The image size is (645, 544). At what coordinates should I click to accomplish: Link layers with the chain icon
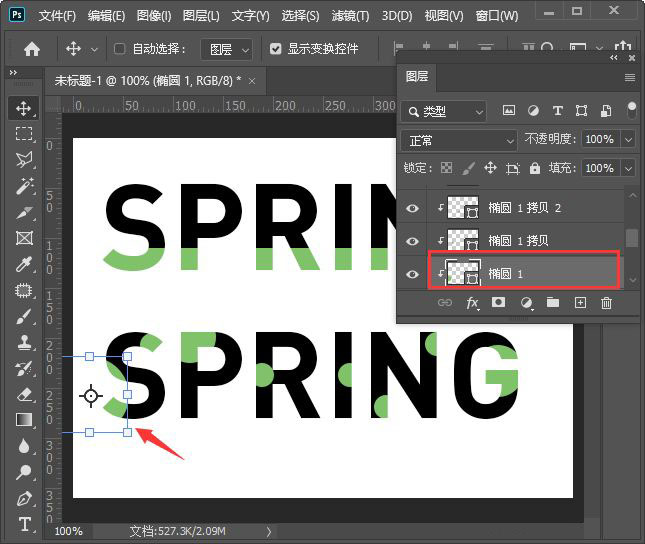point(445,303)
